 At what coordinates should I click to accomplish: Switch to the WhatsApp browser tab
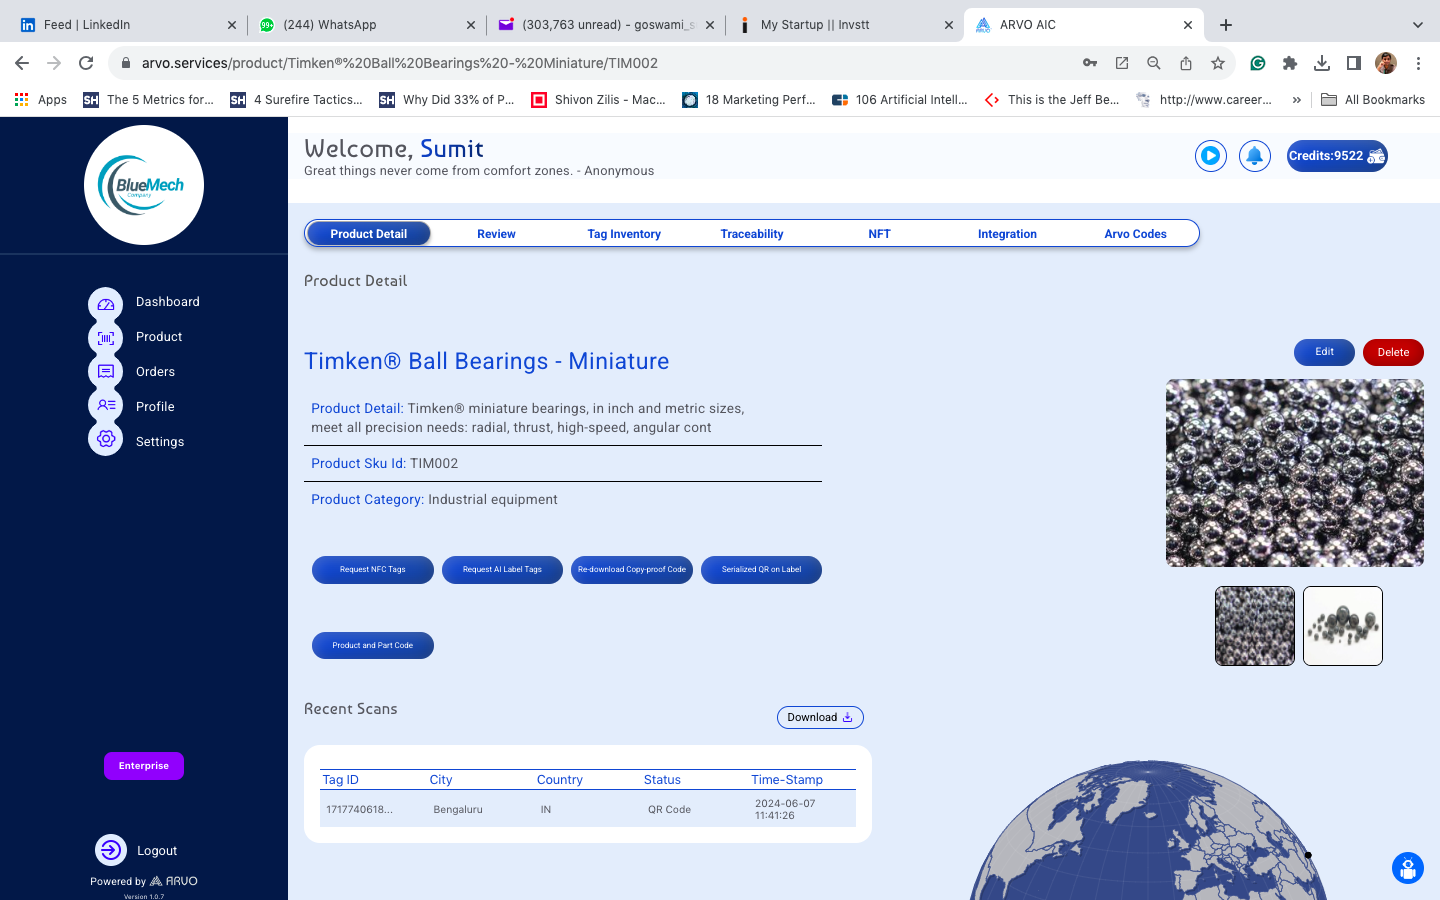366,25
